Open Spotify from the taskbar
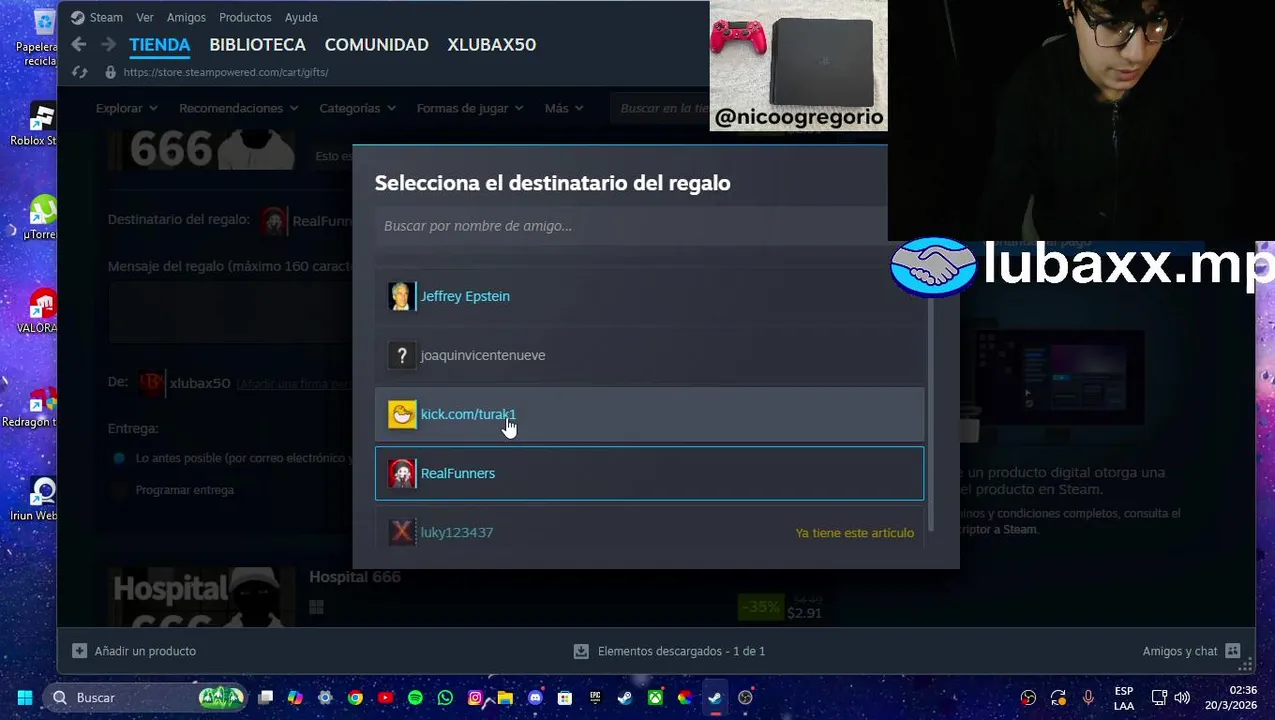 click(x=415, y=698)
